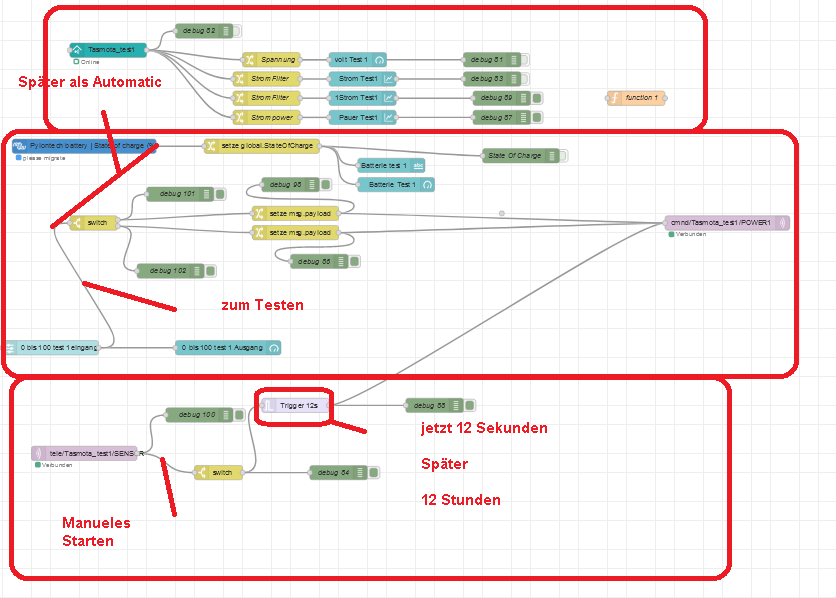Select the lower setze msg.payload node
The image size is (836, 598).
pyautogui.click(x=295, y=233)
